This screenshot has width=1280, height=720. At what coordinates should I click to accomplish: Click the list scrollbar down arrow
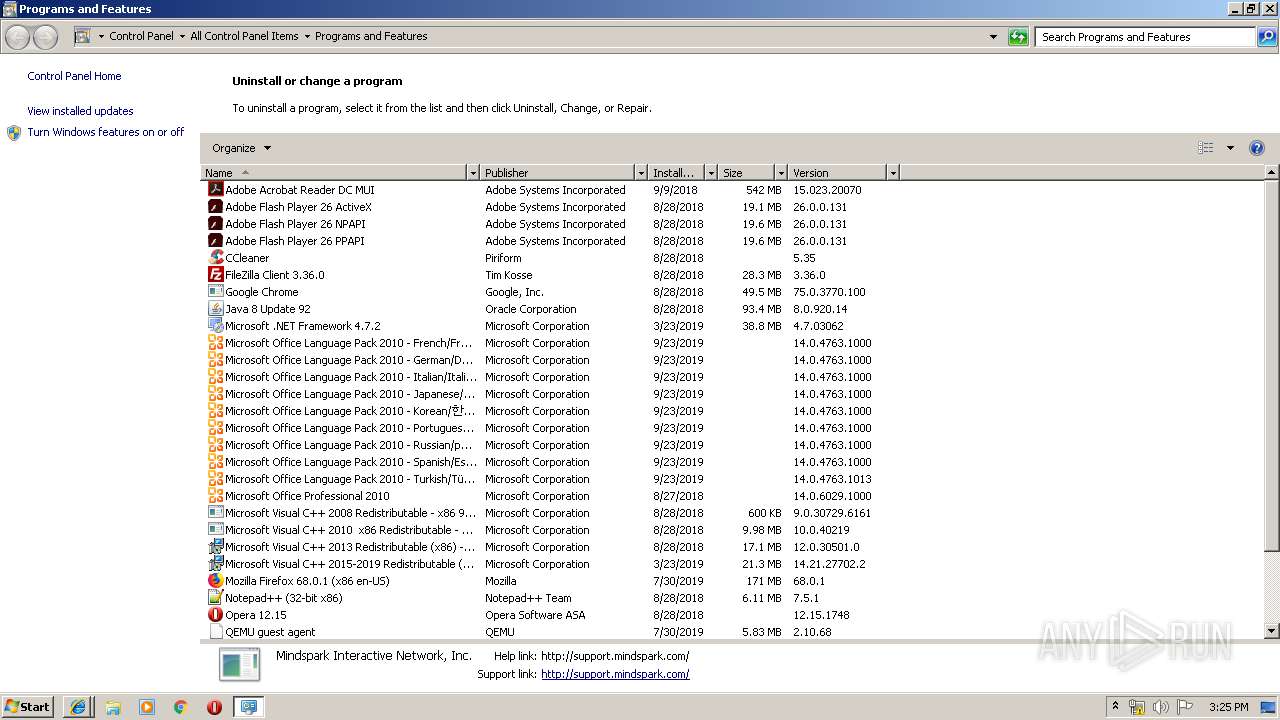pos(1272,631)
